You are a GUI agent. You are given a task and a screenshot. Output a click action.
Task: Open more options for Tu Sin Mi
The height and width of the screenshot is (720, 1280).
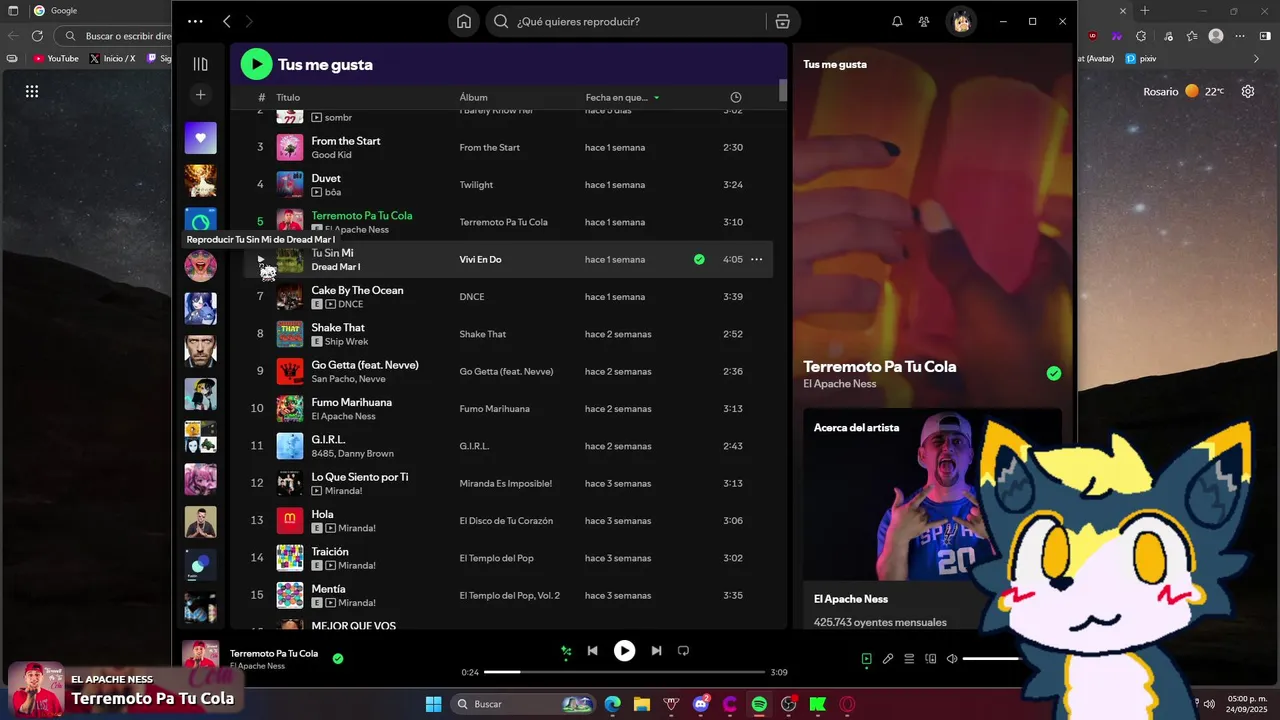point(756,259)
